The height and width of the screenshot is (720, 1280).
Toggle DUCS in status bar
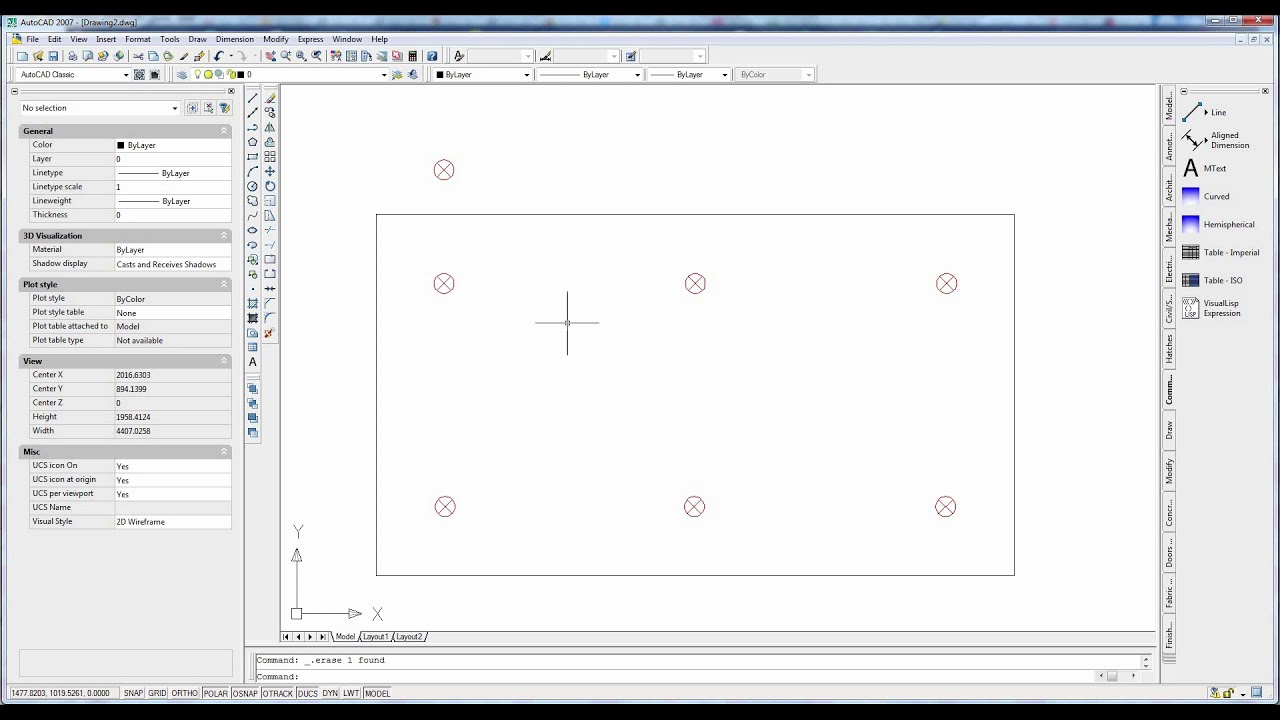[307, 693]
